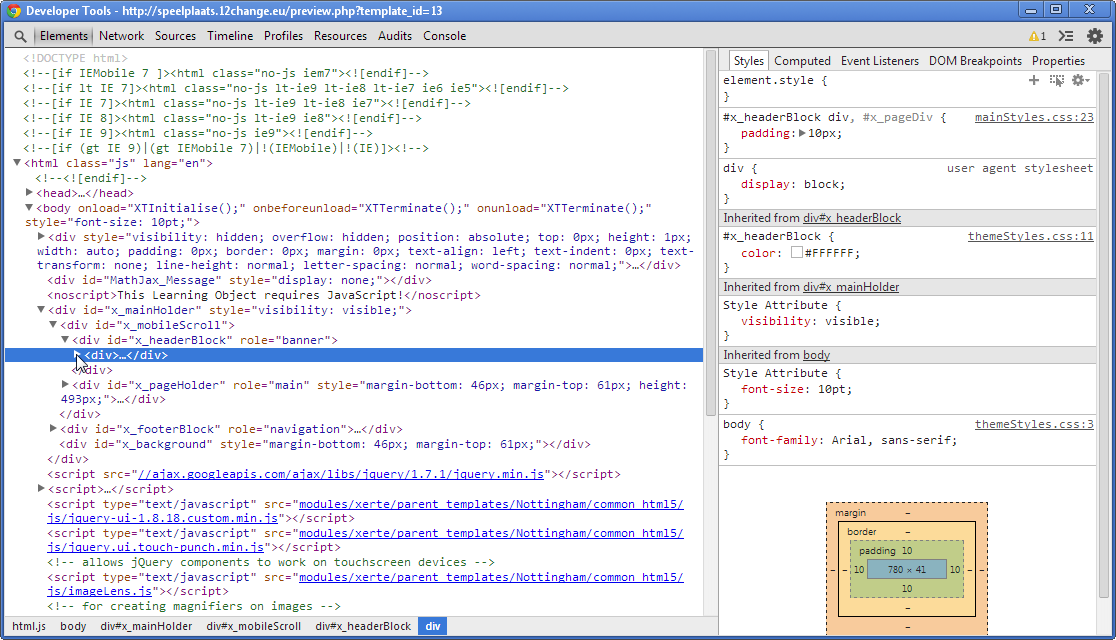Open themeStyles.css:11 source link
This screenshot has width=1116, height=640.
(x=1031, y=236)
